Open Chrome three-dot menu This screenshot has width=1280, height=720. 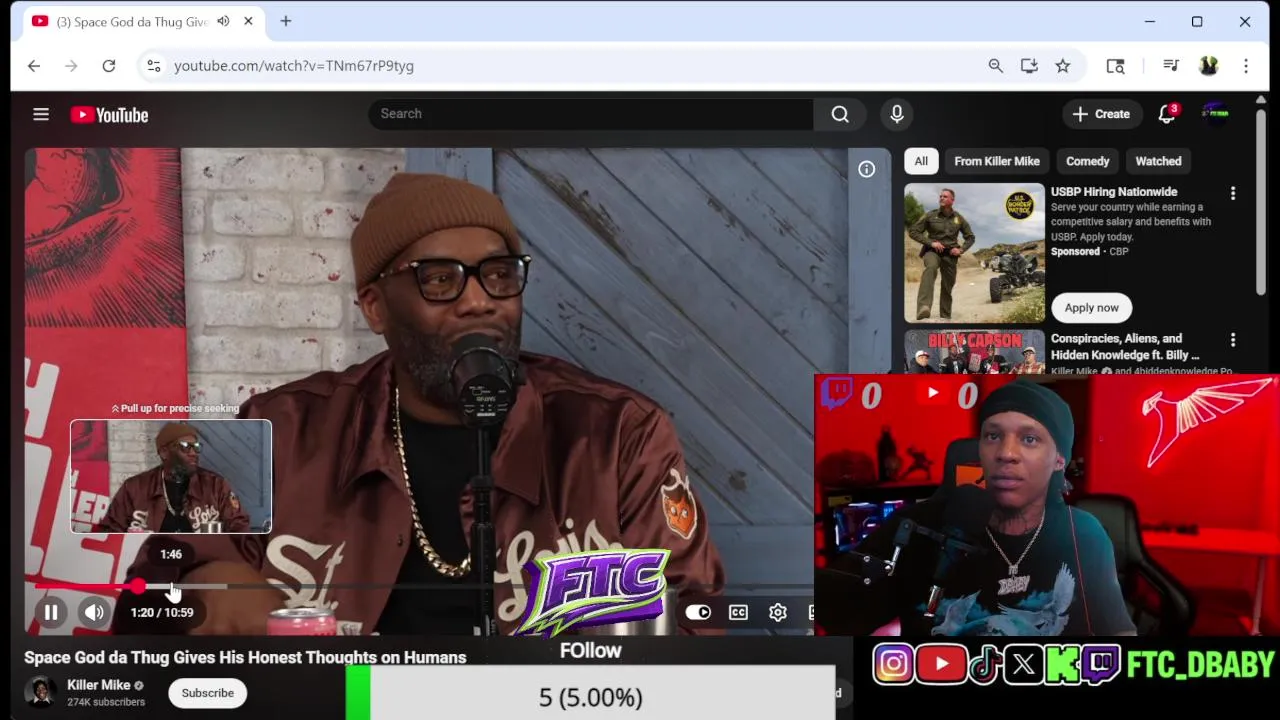pos(1246,66)
